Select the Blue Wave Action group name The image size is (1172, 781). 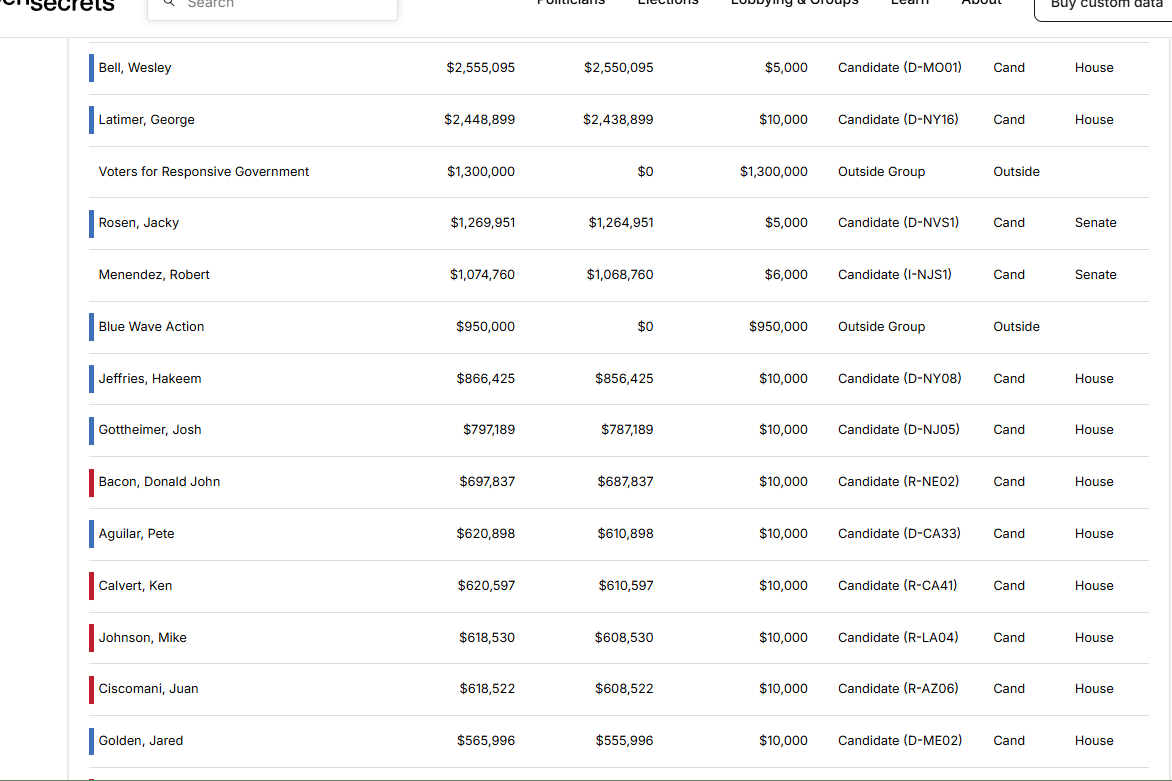tap(151, 327)
